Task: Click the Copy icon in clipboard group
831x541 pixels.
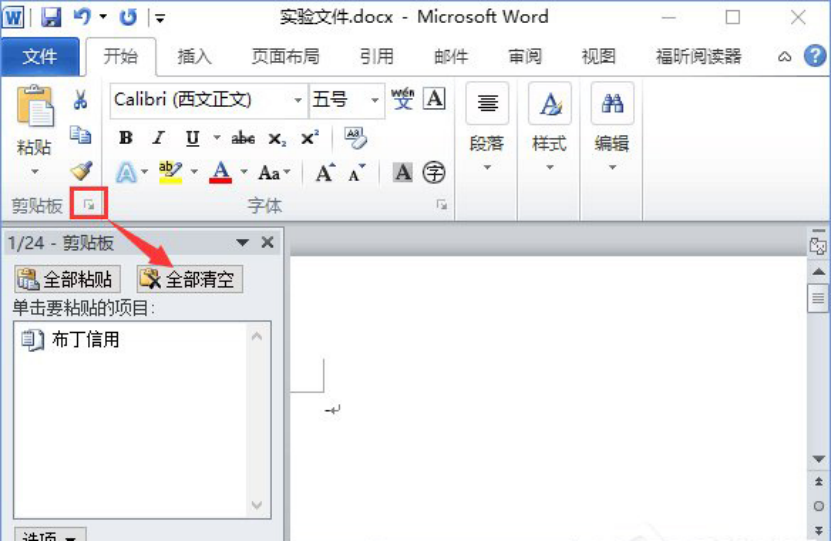Action: pos(81,135)
